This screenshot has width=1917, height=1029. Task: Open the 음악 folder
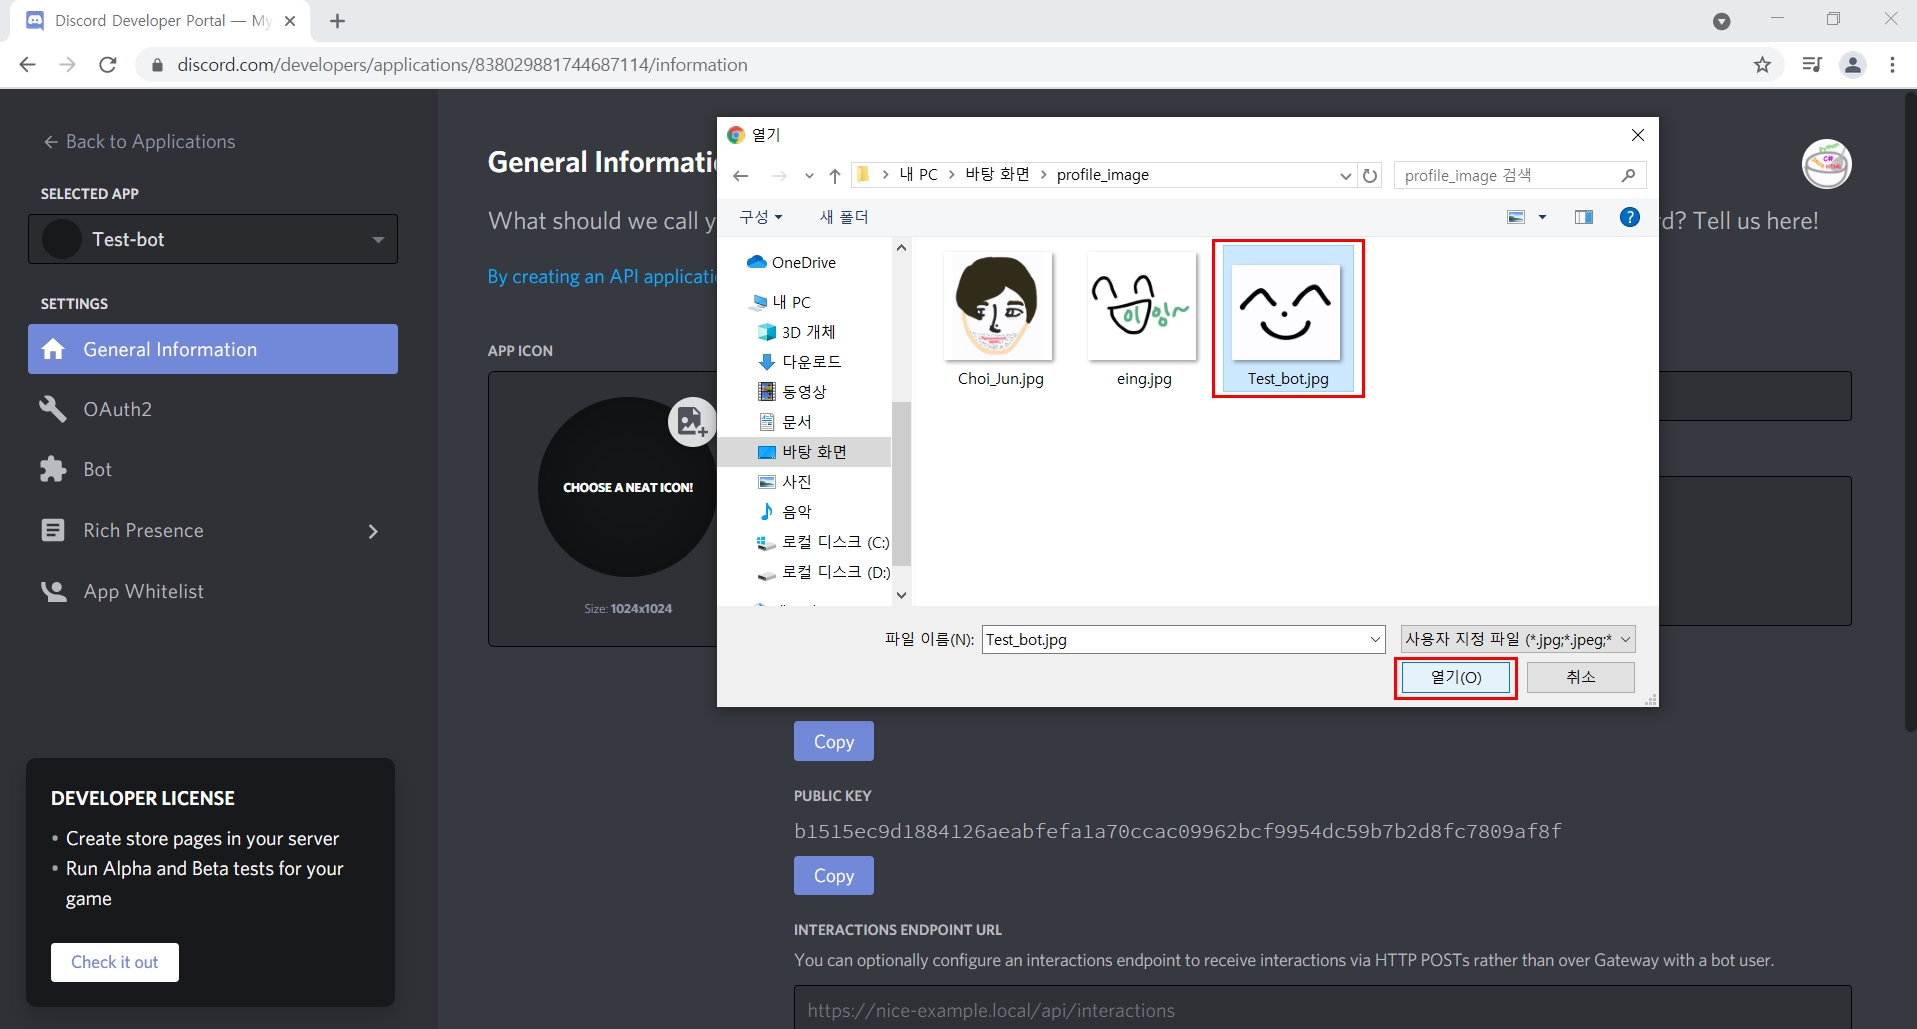tap(785, 512)
